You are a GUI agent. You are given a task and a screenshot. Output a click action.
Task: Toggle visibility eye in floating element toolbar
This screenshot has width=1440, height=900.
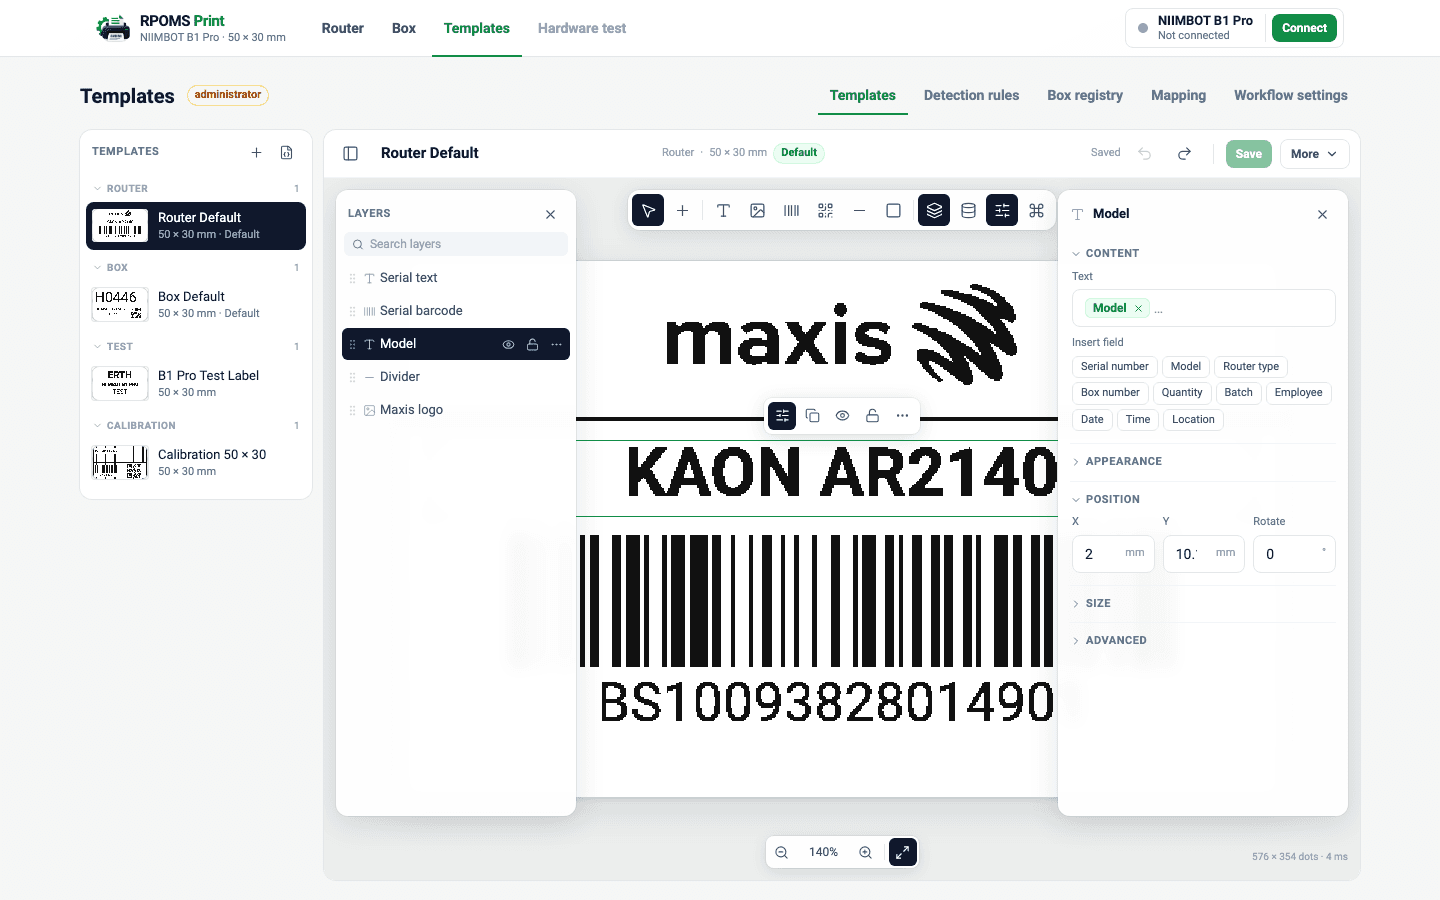(842, 415)
